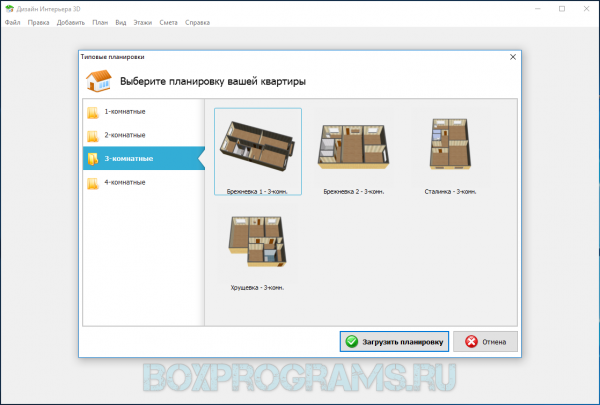Select the 1-комнатные category
This screenshot has width=600, height=405.
coord(144,111)
